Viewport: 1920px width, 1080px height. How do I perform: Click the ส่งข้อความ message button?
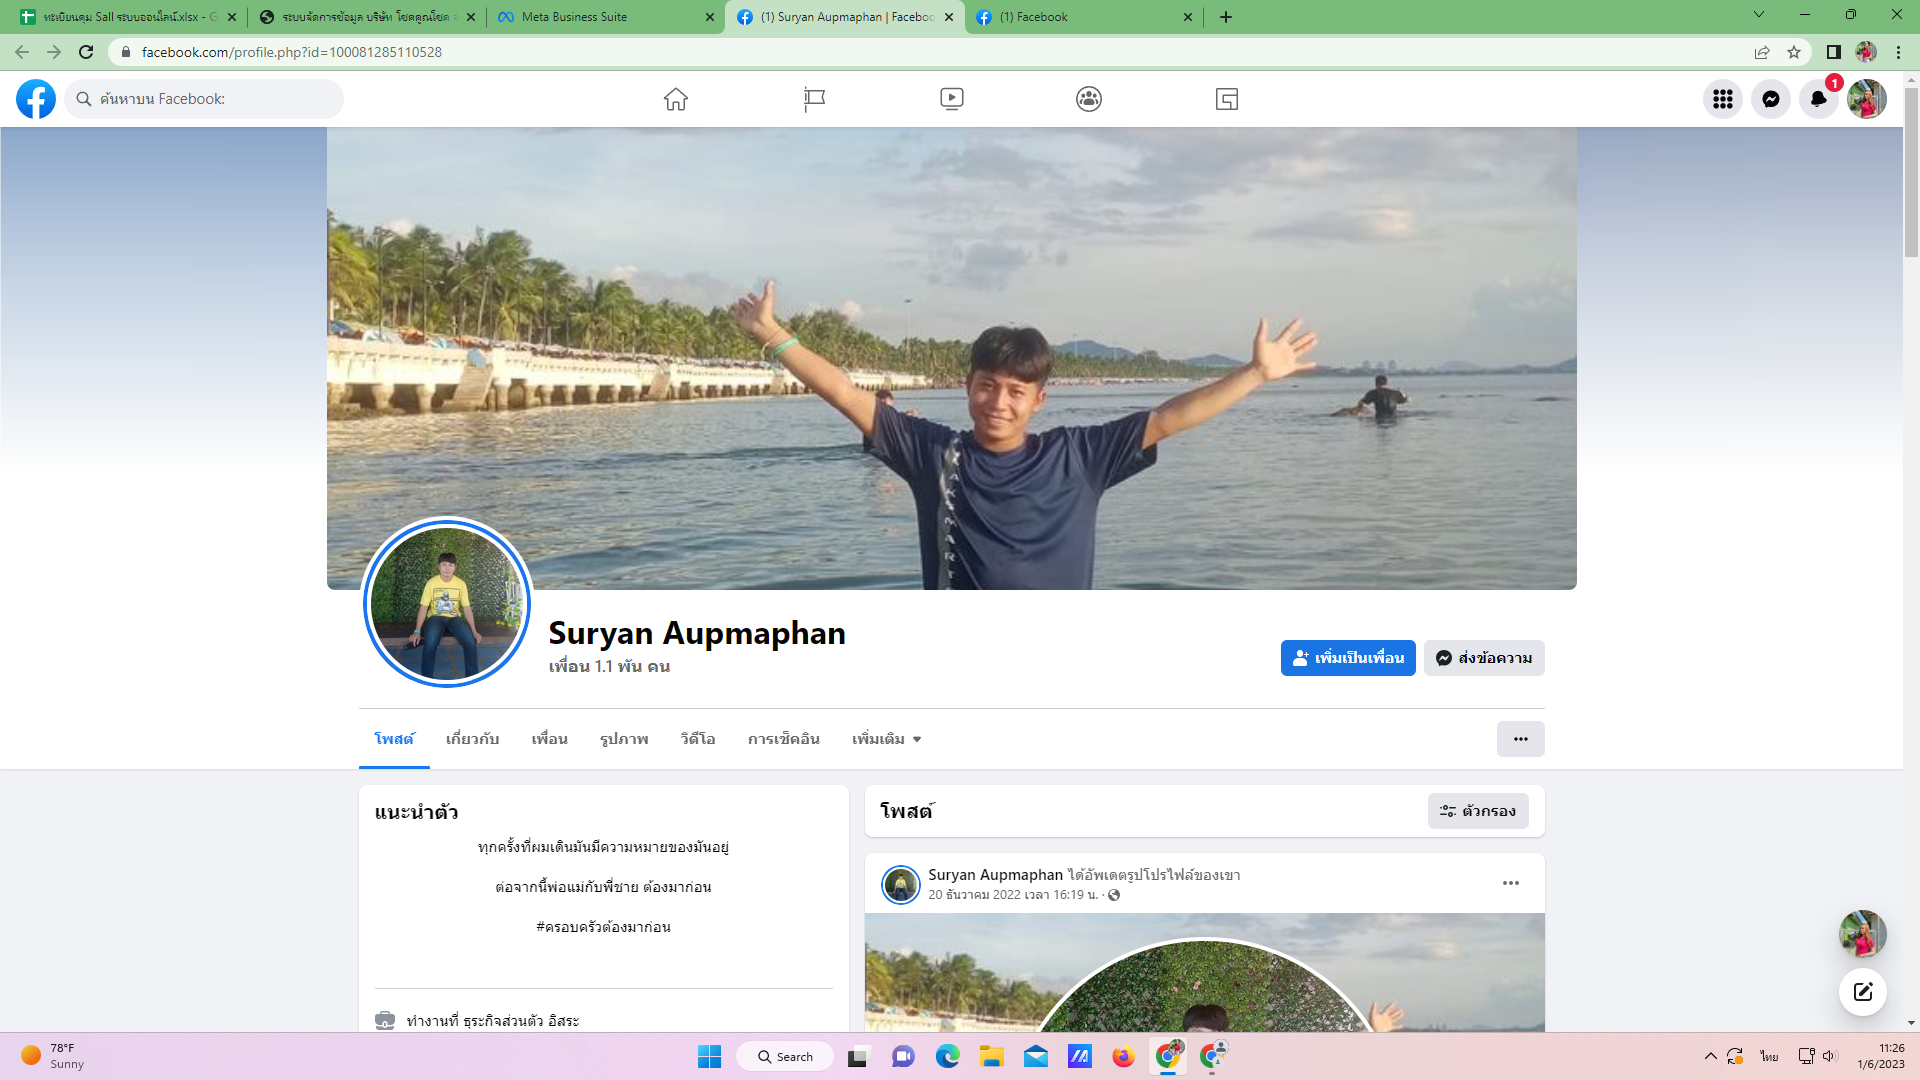1484,658
